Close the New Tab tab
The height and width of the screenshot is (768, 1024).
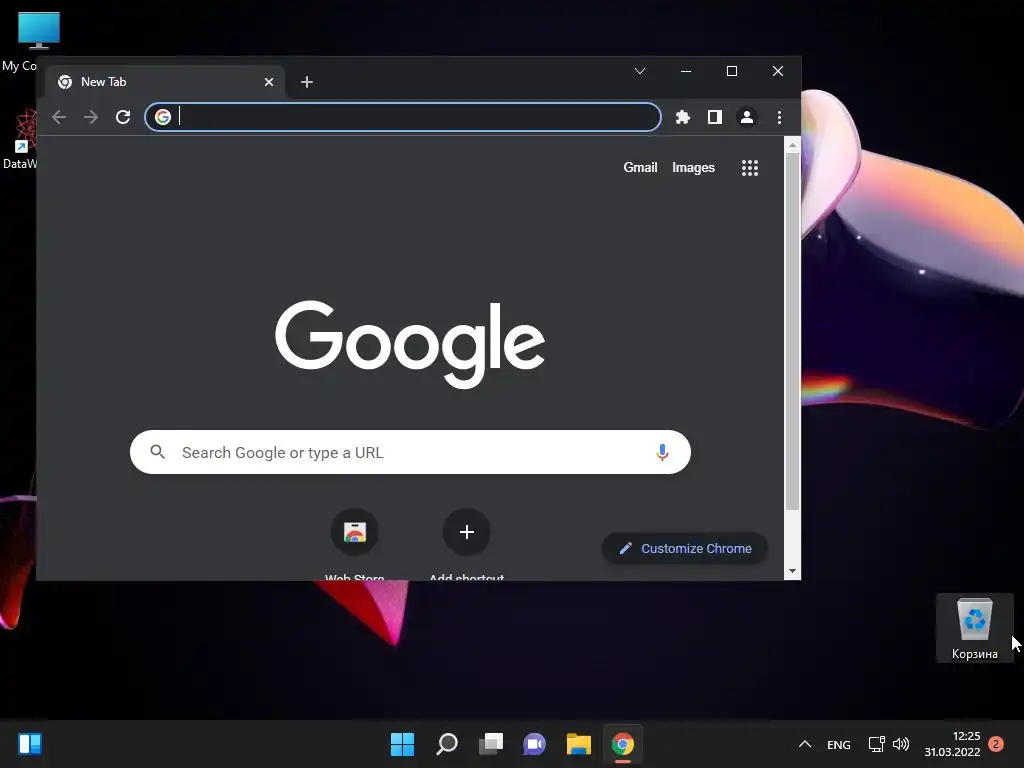click(x=268, y=82)
